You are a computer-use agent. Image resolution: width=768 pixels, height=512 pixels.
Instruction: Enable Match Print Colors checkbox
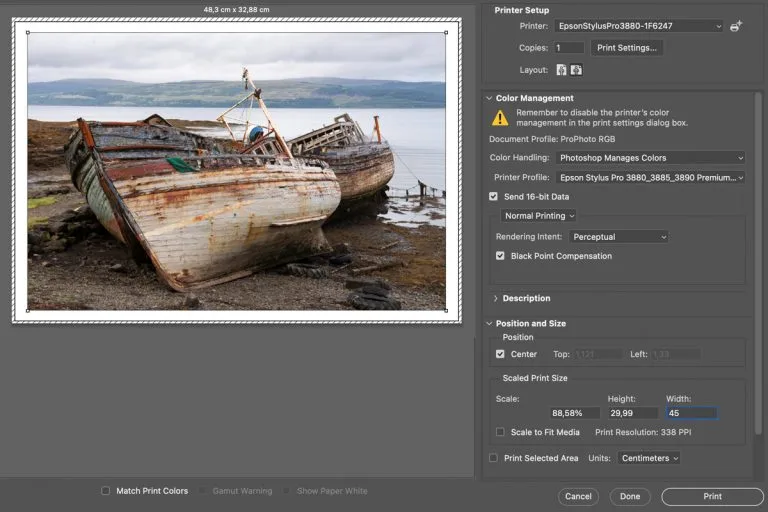click(106, 491)
